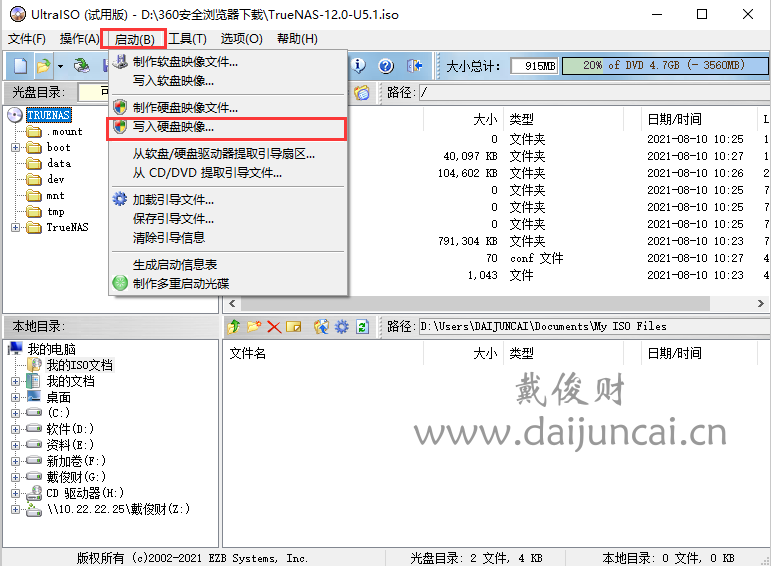This screenshot has height=566, width=771.
Task: Select the tmp folder in disc tree
Action: [56, 211]
